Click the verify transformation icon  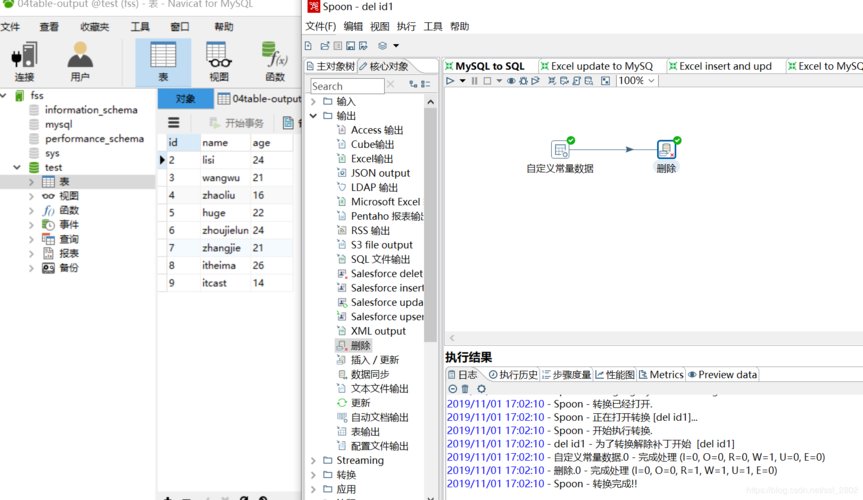click(x=552, y=81)
